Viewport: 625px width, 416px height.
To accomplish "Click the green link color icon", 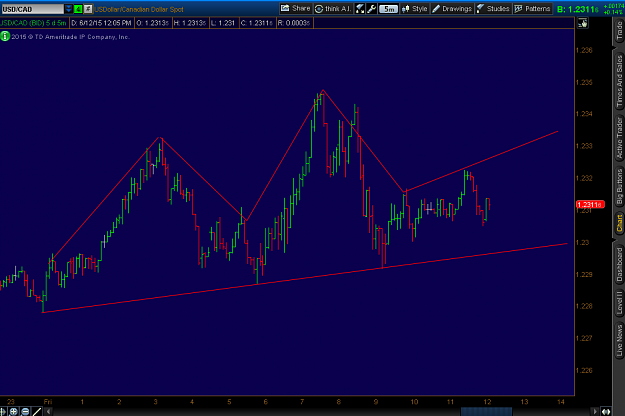I will tap(78, 9).
